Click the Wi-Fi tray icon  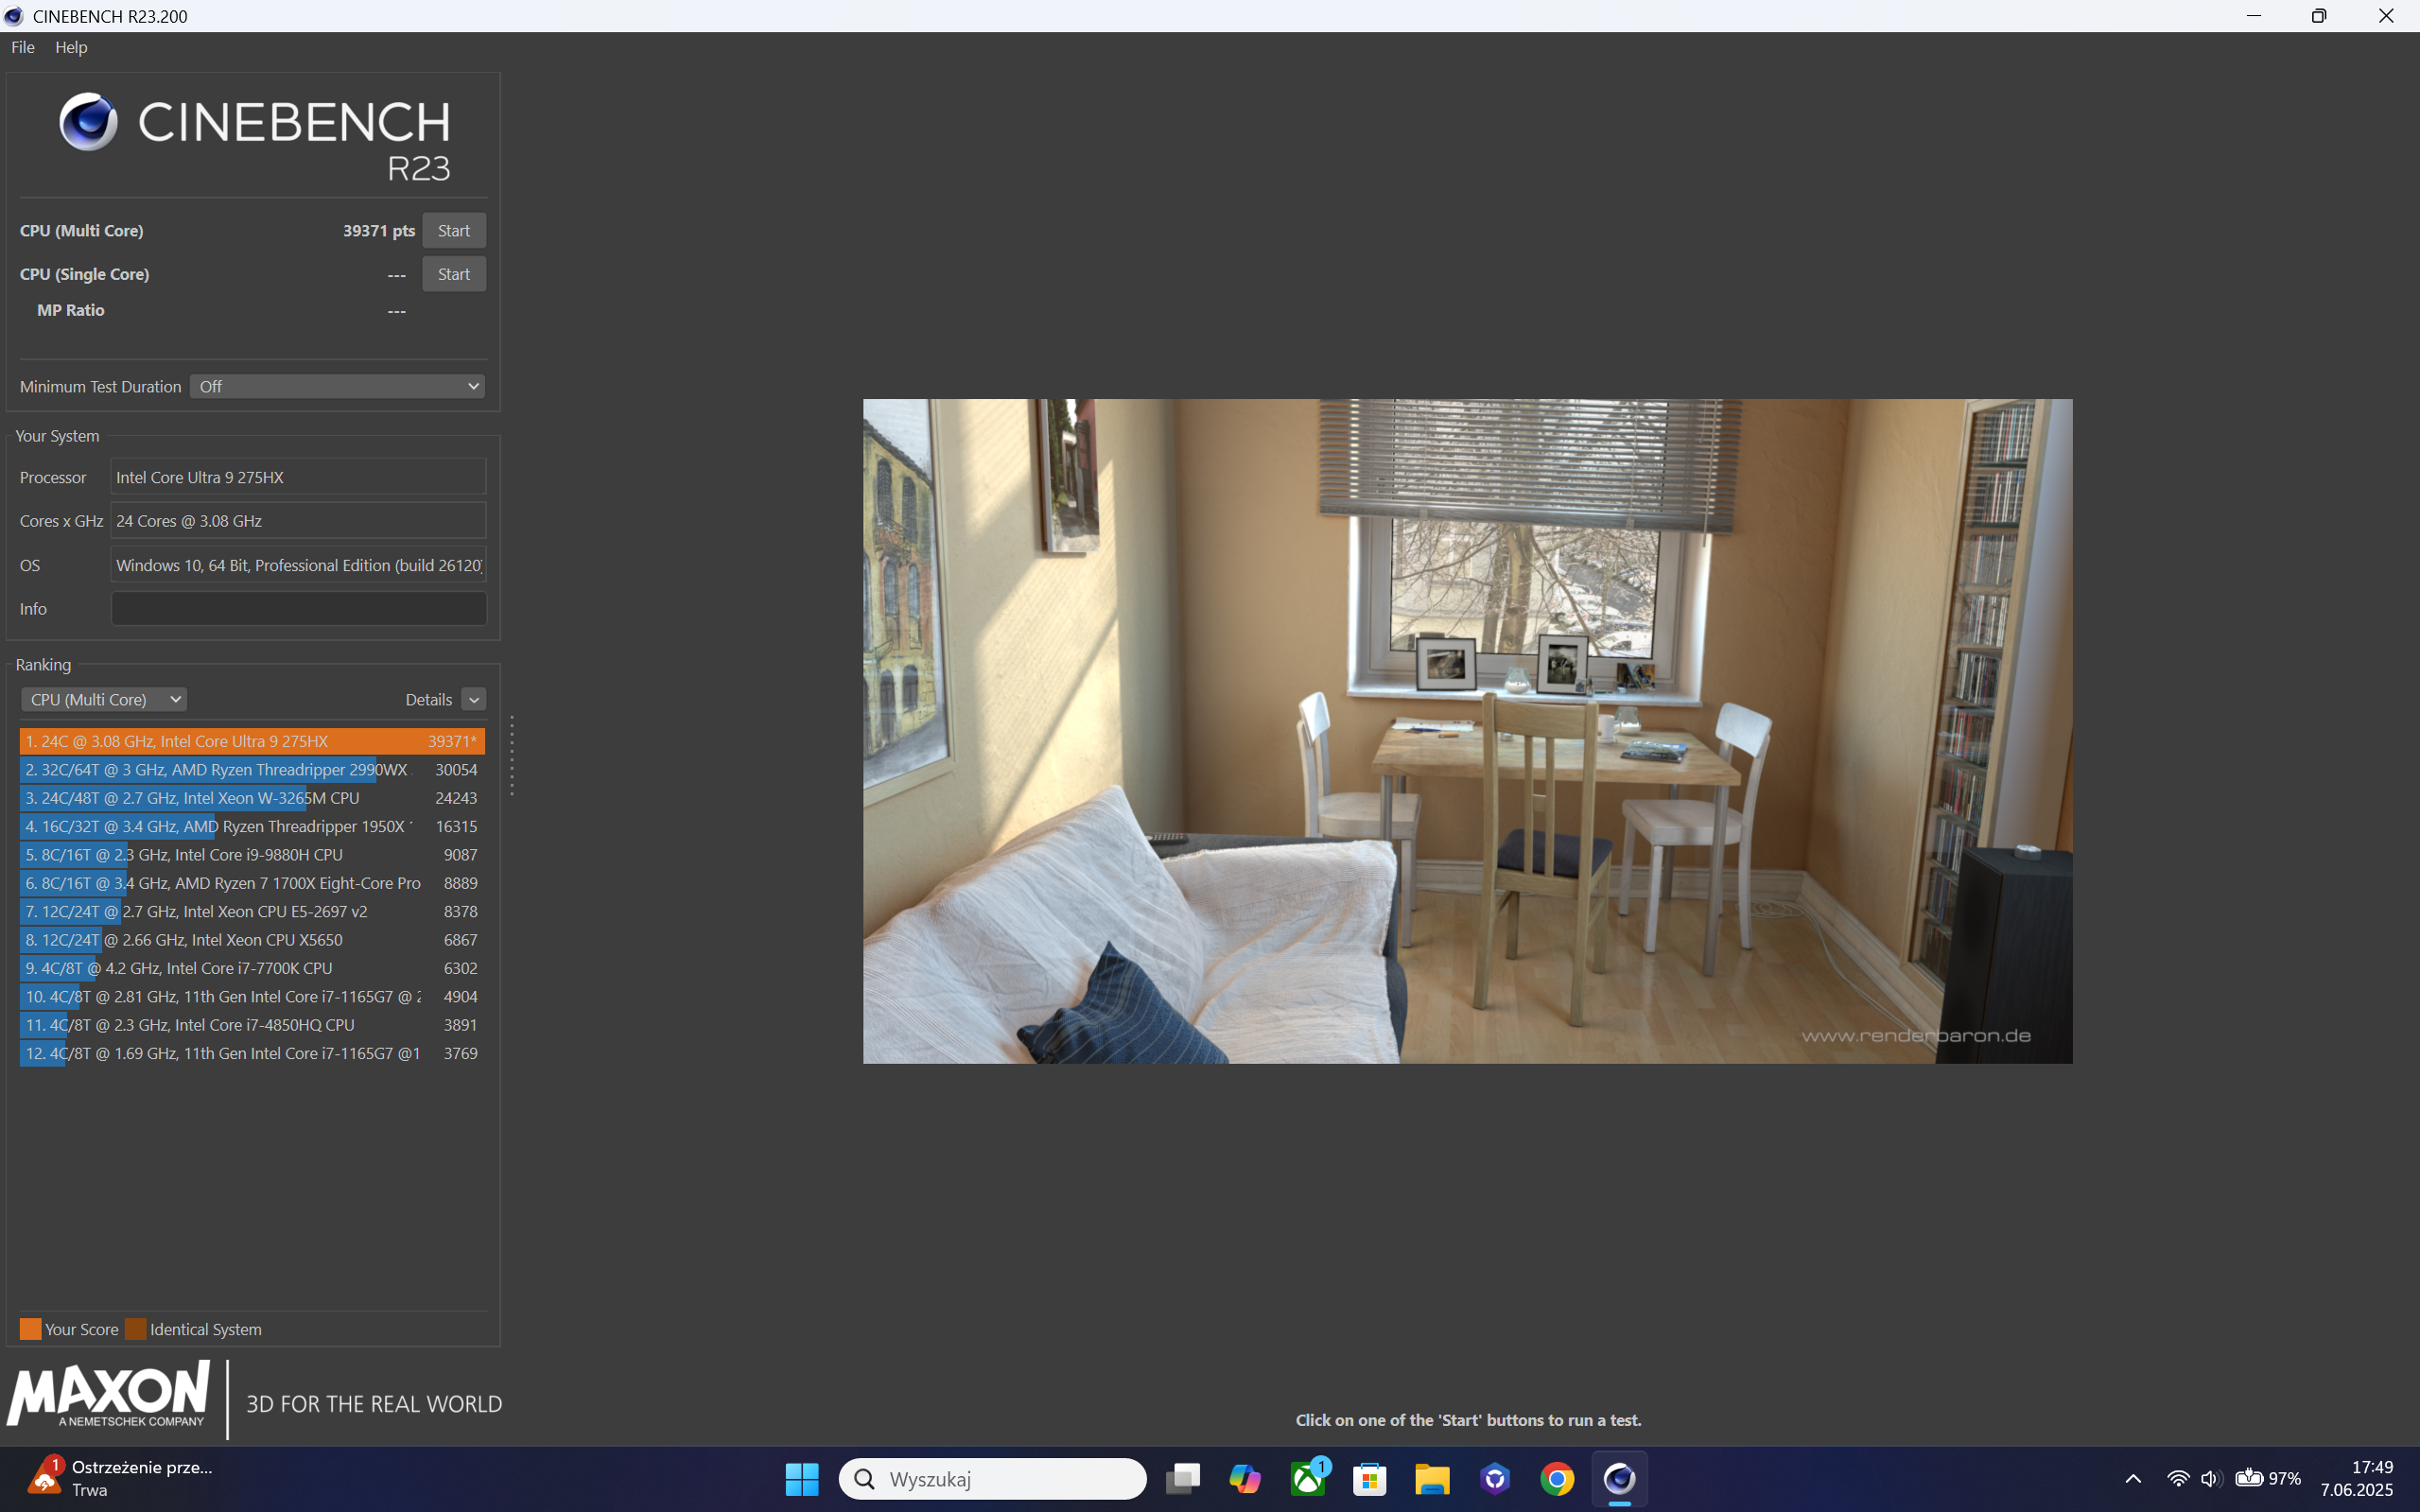click(2177, 1478)
